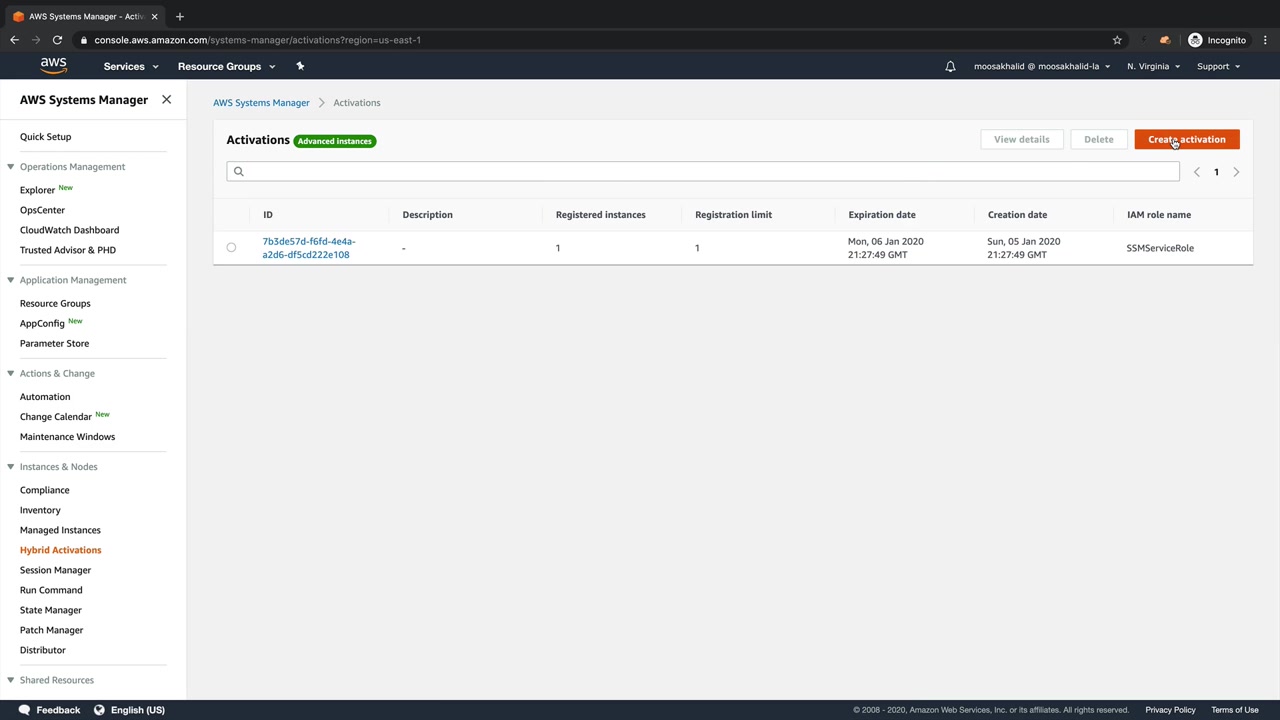Open Distributor in the sidebar
Viewport: 1280px width, 720px height.
point(43,650)
